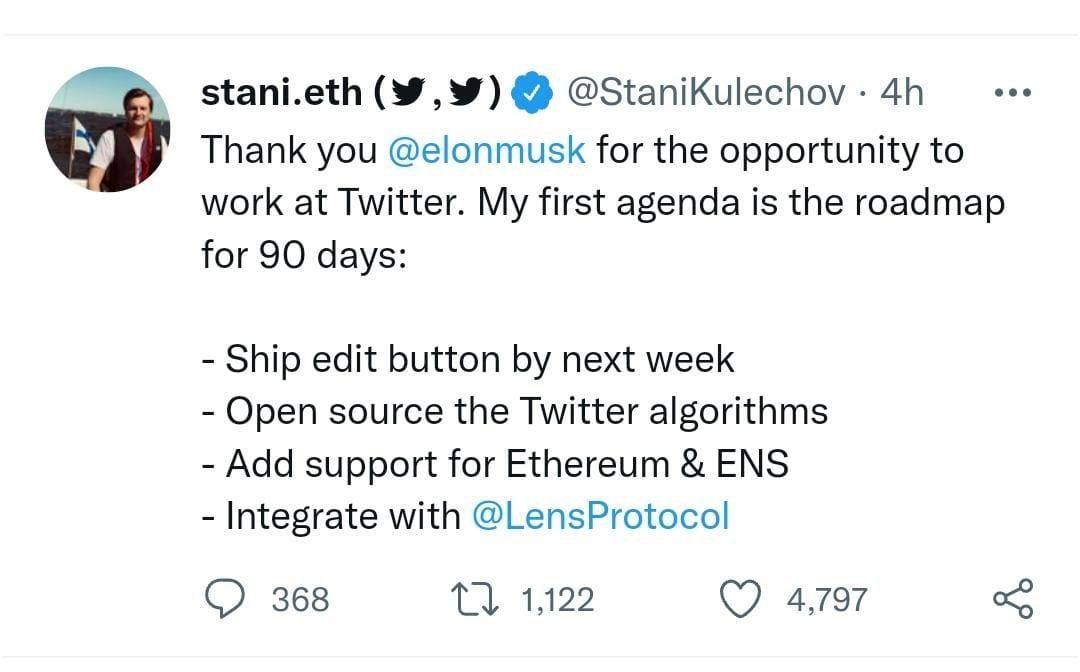The height and width of the screenshot is (672, 1080).
Task: Like the tweet with the heart icon
Action: pyautogui.click(x=741, y=598)
